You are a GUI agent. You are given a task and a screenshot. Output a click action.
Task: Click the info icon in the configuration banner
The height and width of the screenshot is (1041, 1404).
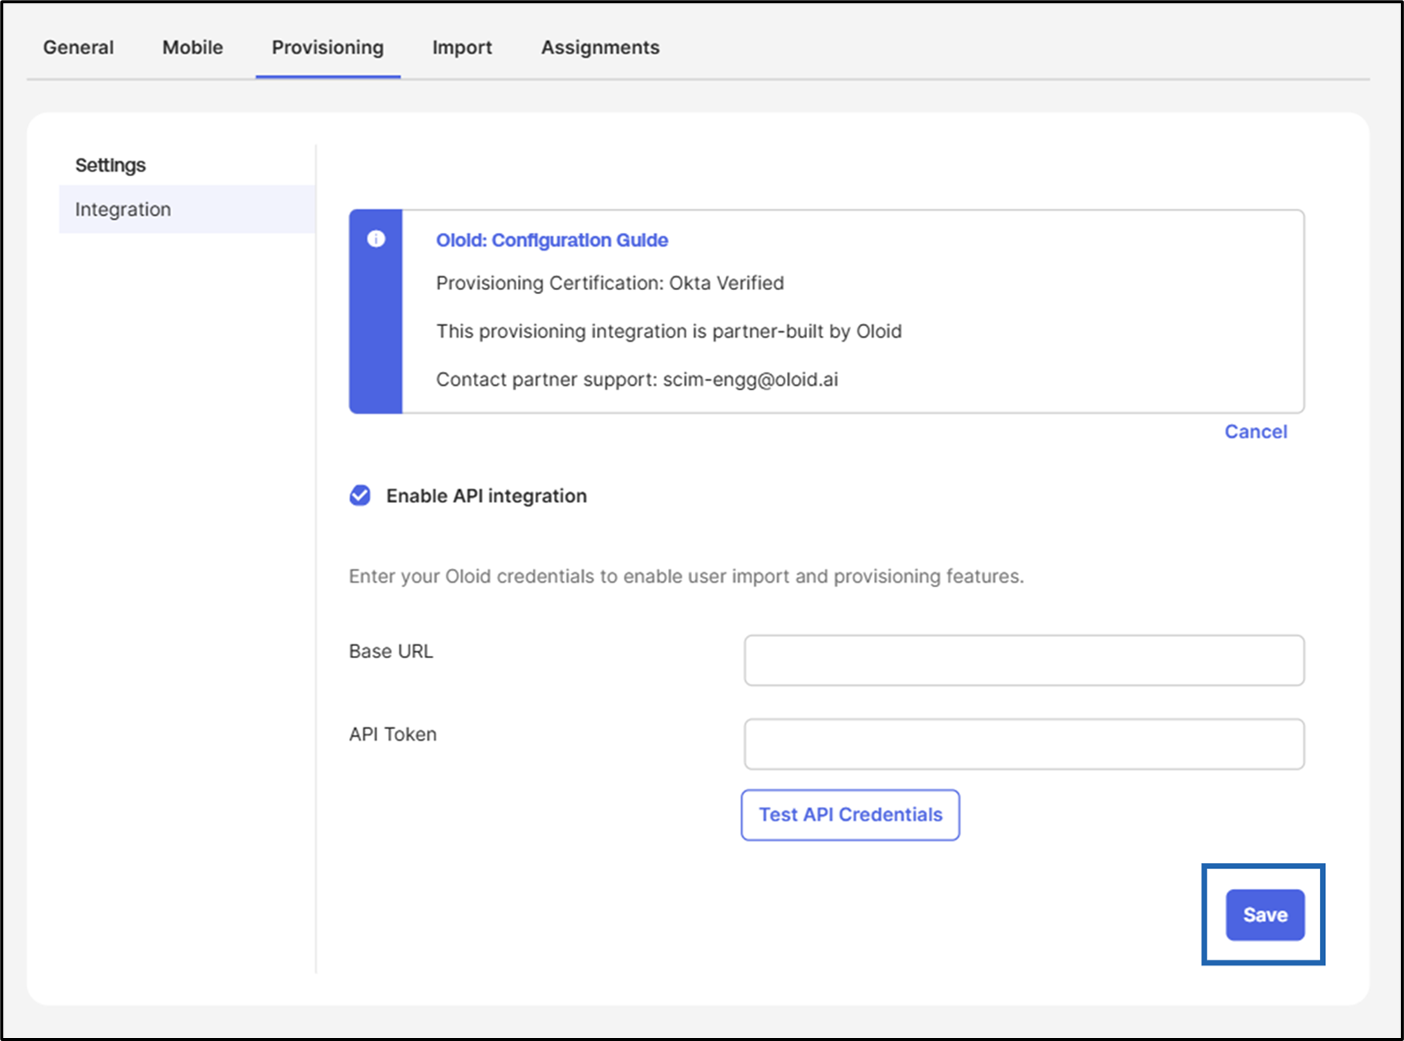(376, 239)
